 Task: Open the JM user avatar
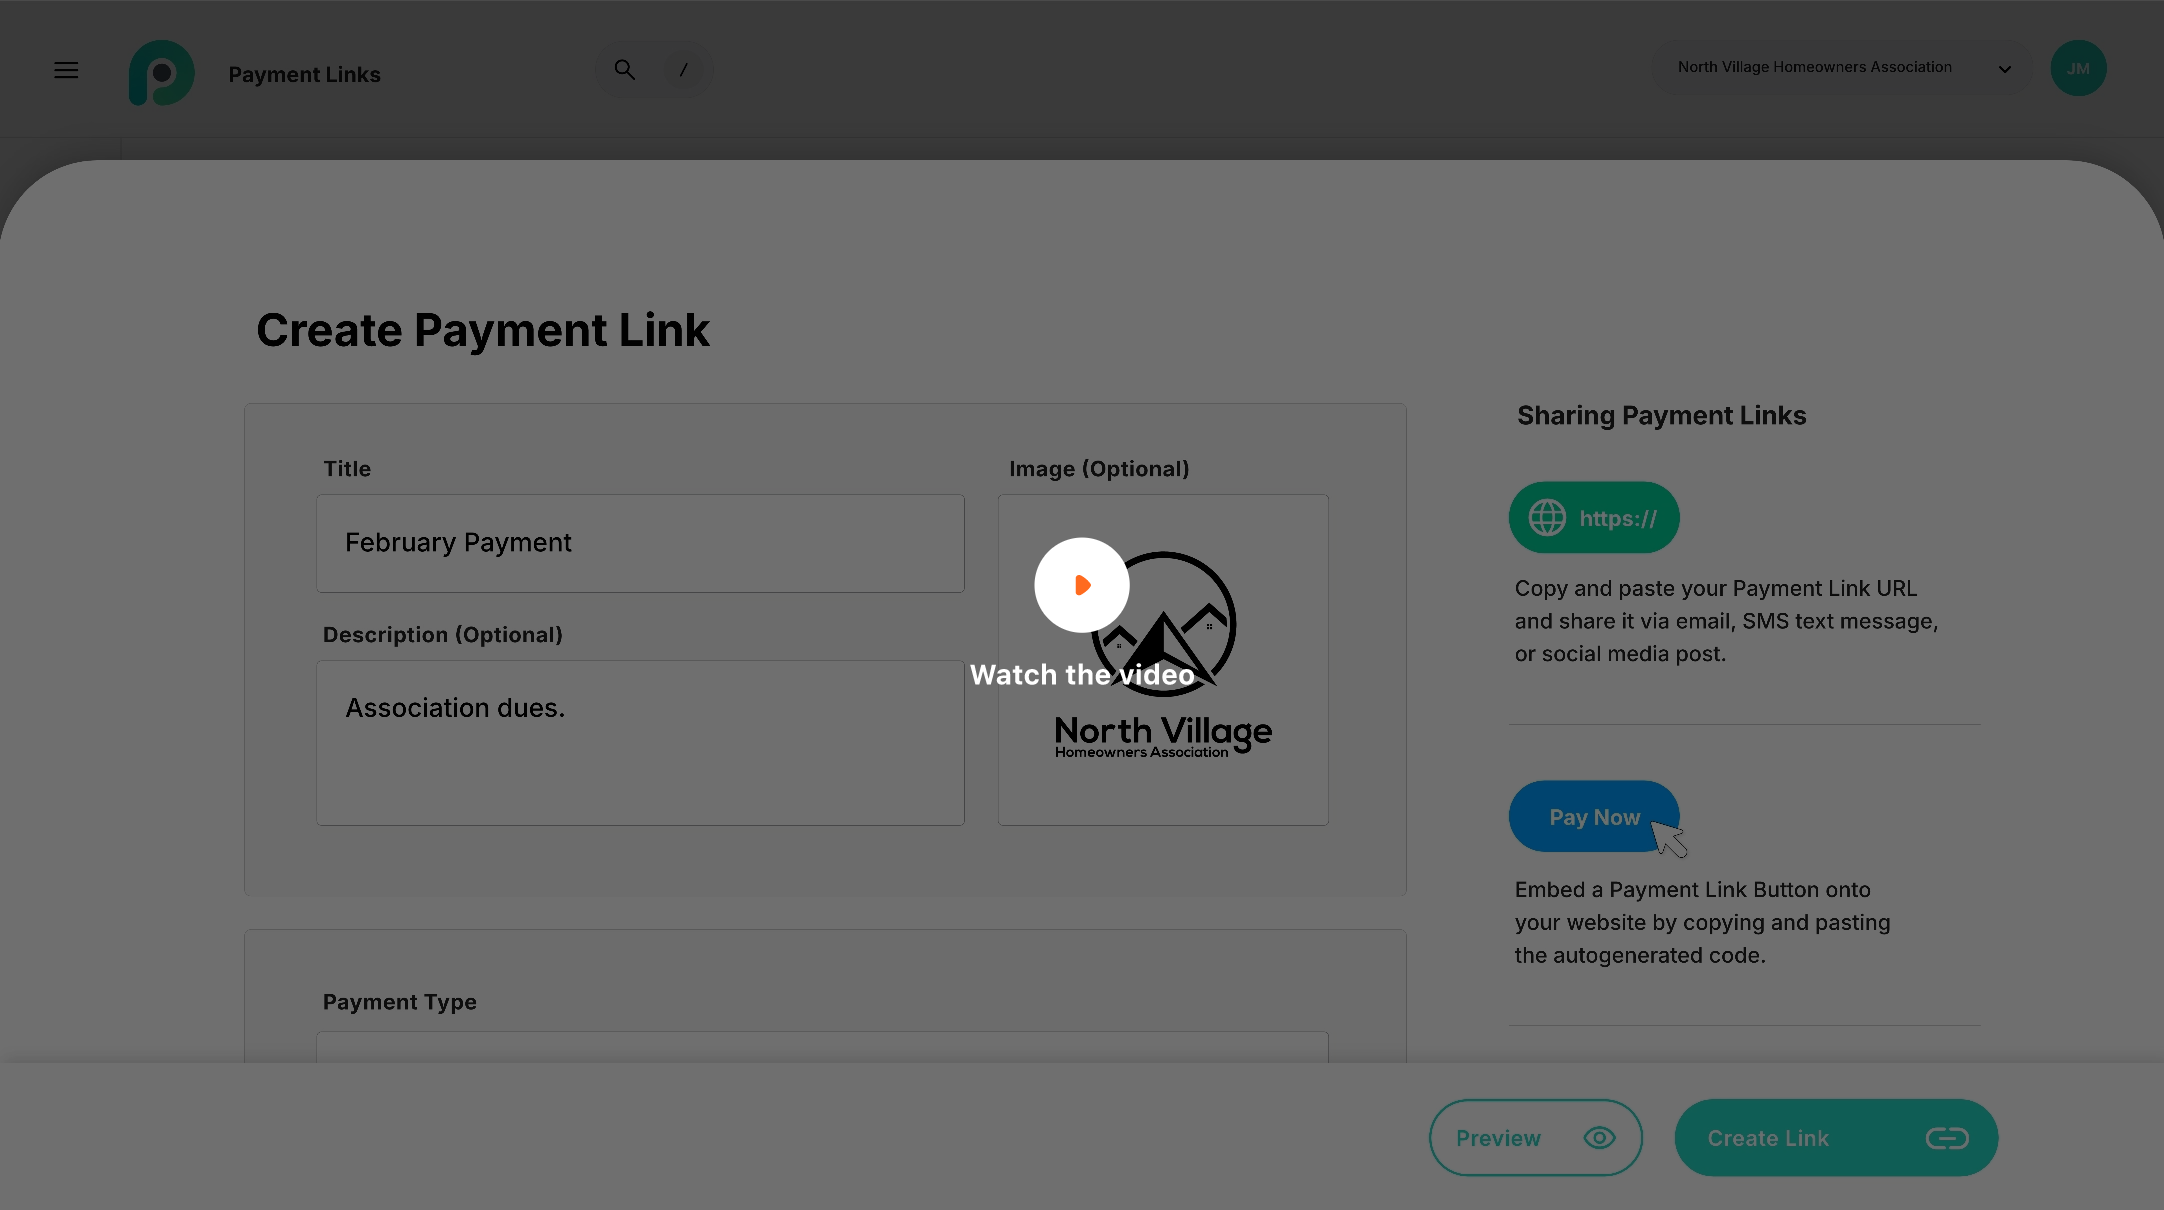pos(2079,68)
